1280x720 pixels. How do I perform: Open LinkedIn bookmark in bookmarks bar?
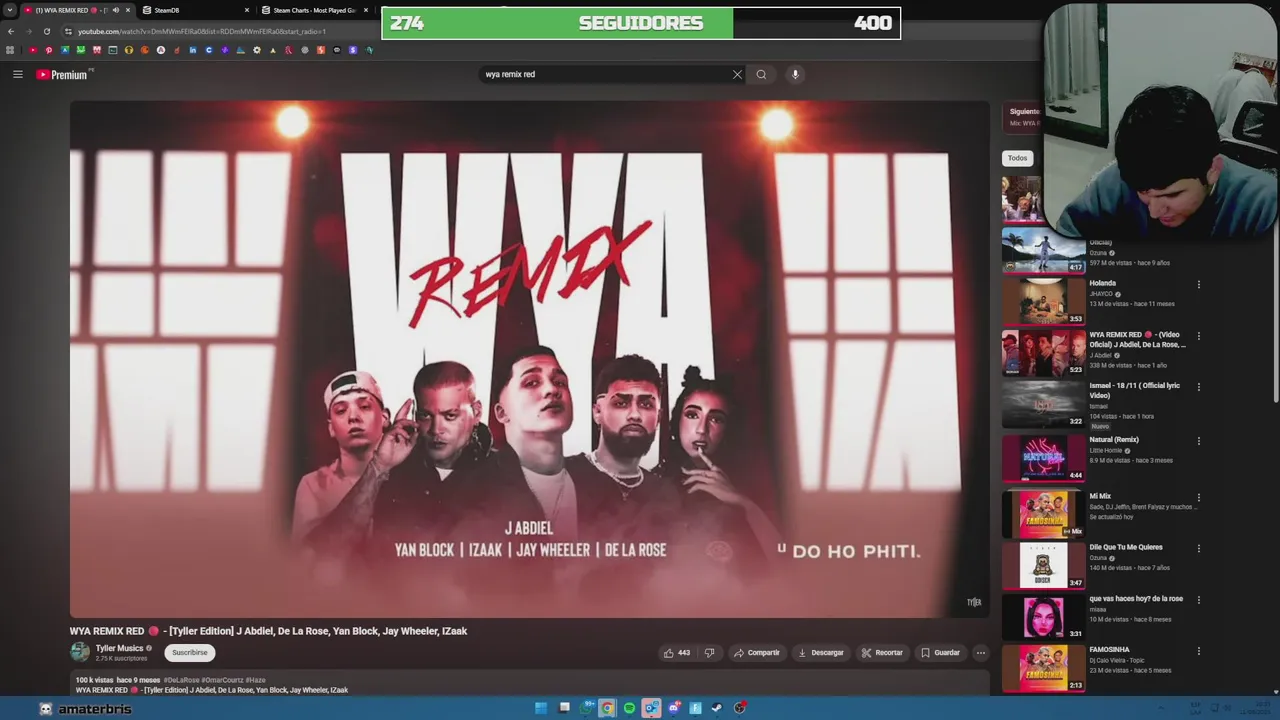pos(193,50)
